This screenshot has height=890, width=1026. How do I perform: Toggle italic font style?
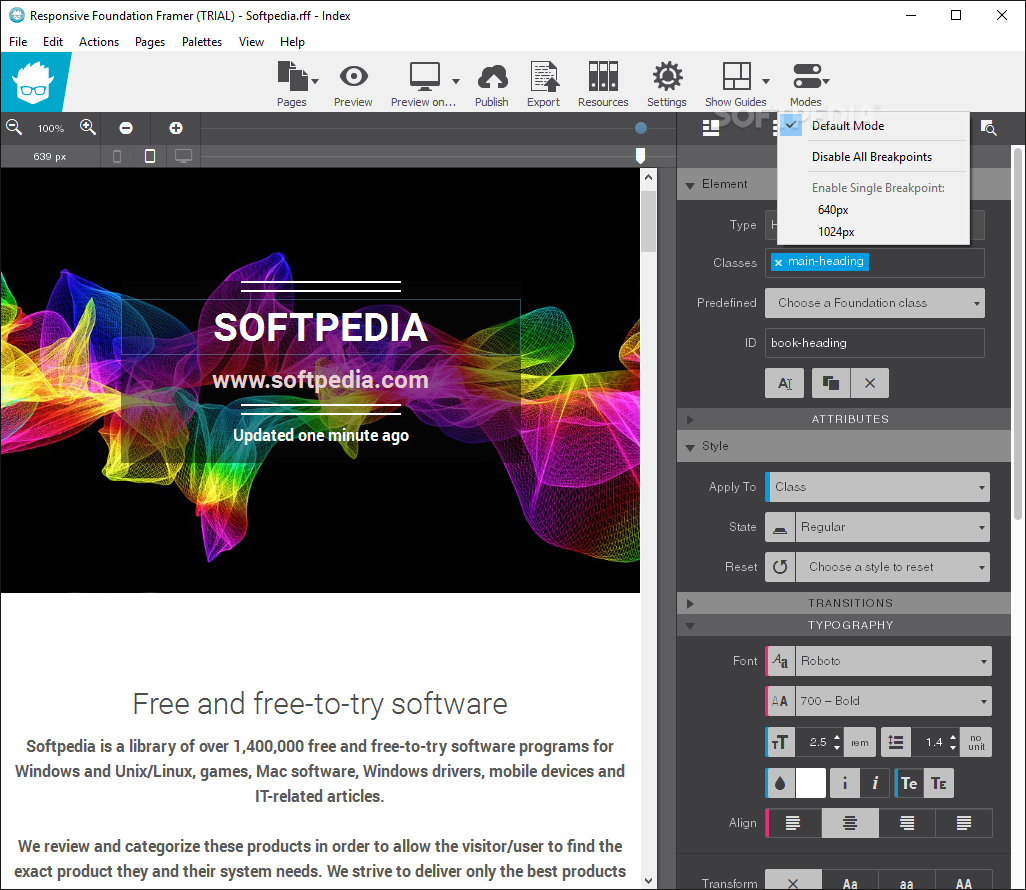(875, 783)
